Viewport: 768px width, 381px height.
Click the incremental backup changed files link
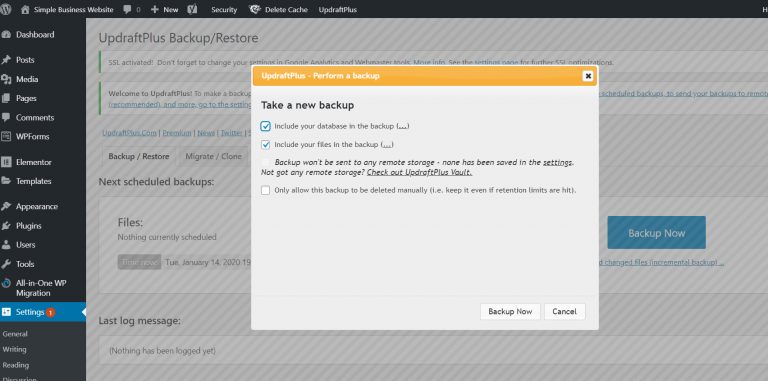(x=660, y=262)
